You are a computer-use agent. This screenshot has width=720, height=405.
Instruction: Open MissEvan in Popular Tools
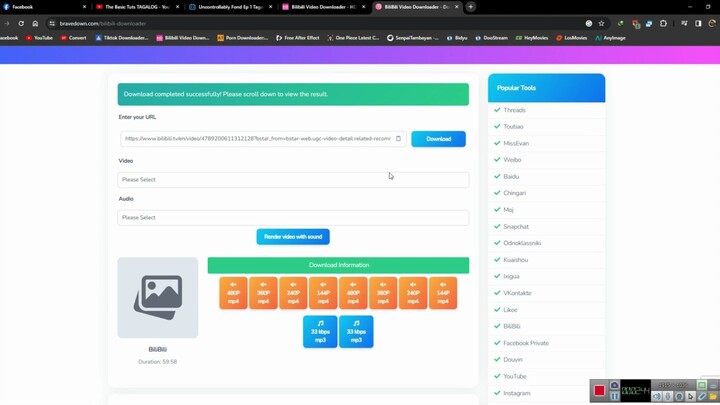pyautogui.click(x=516, y=143)
